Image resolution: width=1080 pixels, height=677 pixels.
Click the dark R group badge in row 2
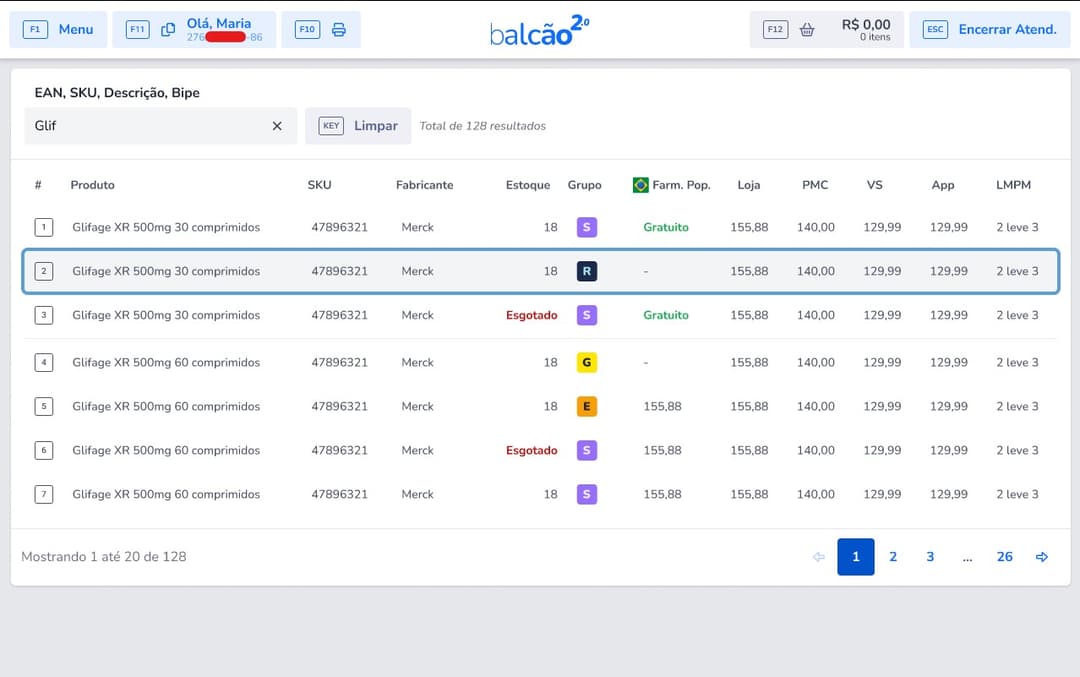(587, 271)
